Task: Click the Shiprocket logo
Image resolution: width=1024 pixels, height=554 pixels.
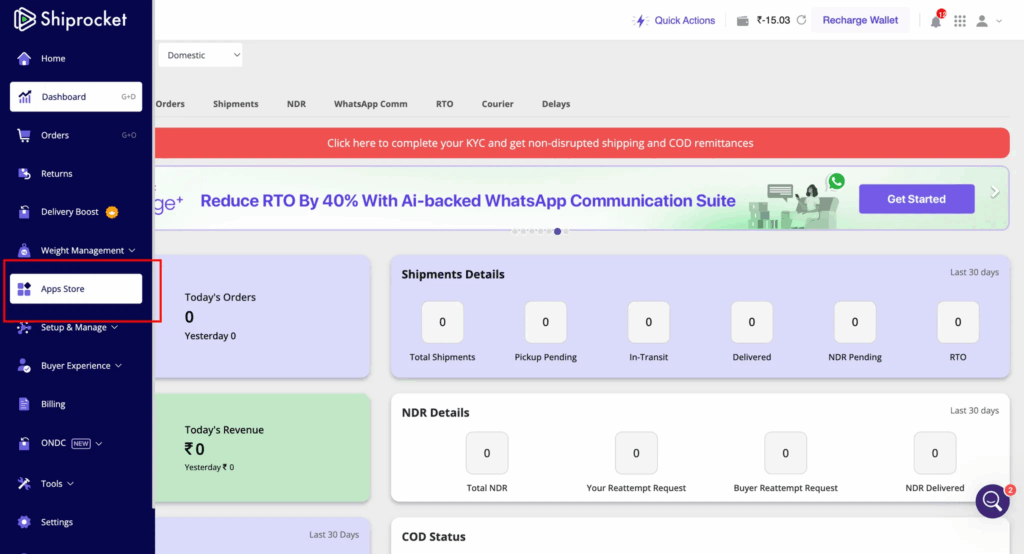Action: point(70,19)
